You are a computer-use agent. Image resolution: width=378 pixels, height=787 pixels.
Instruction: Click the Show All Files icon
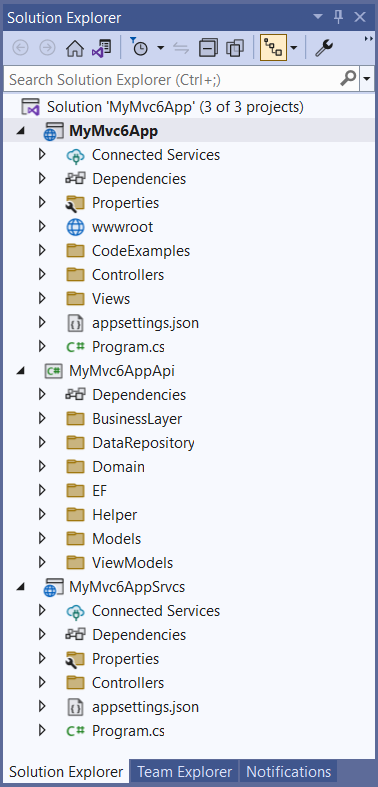point(234,48)
